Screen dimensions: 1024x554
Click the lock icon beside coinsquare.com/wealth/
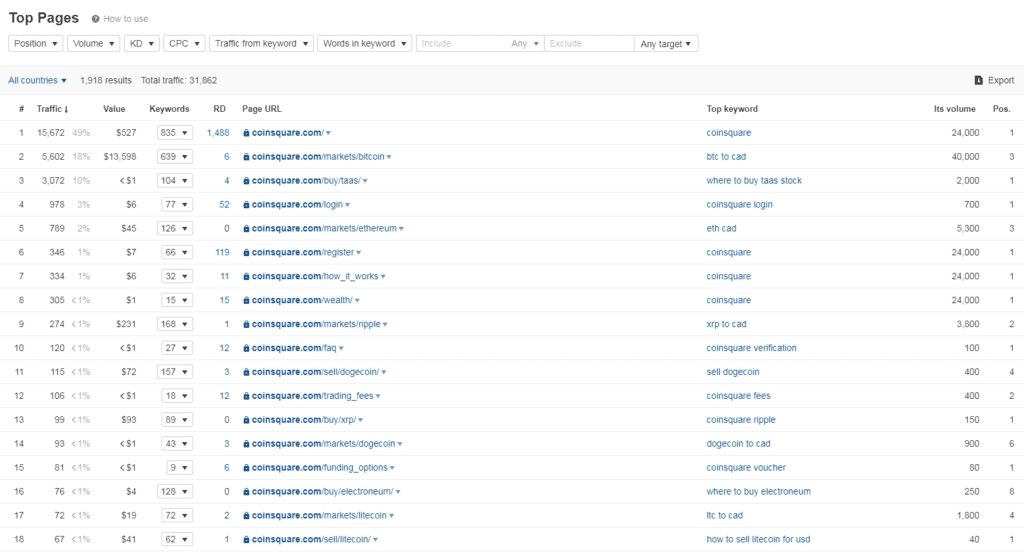click(x=246, y=301)
